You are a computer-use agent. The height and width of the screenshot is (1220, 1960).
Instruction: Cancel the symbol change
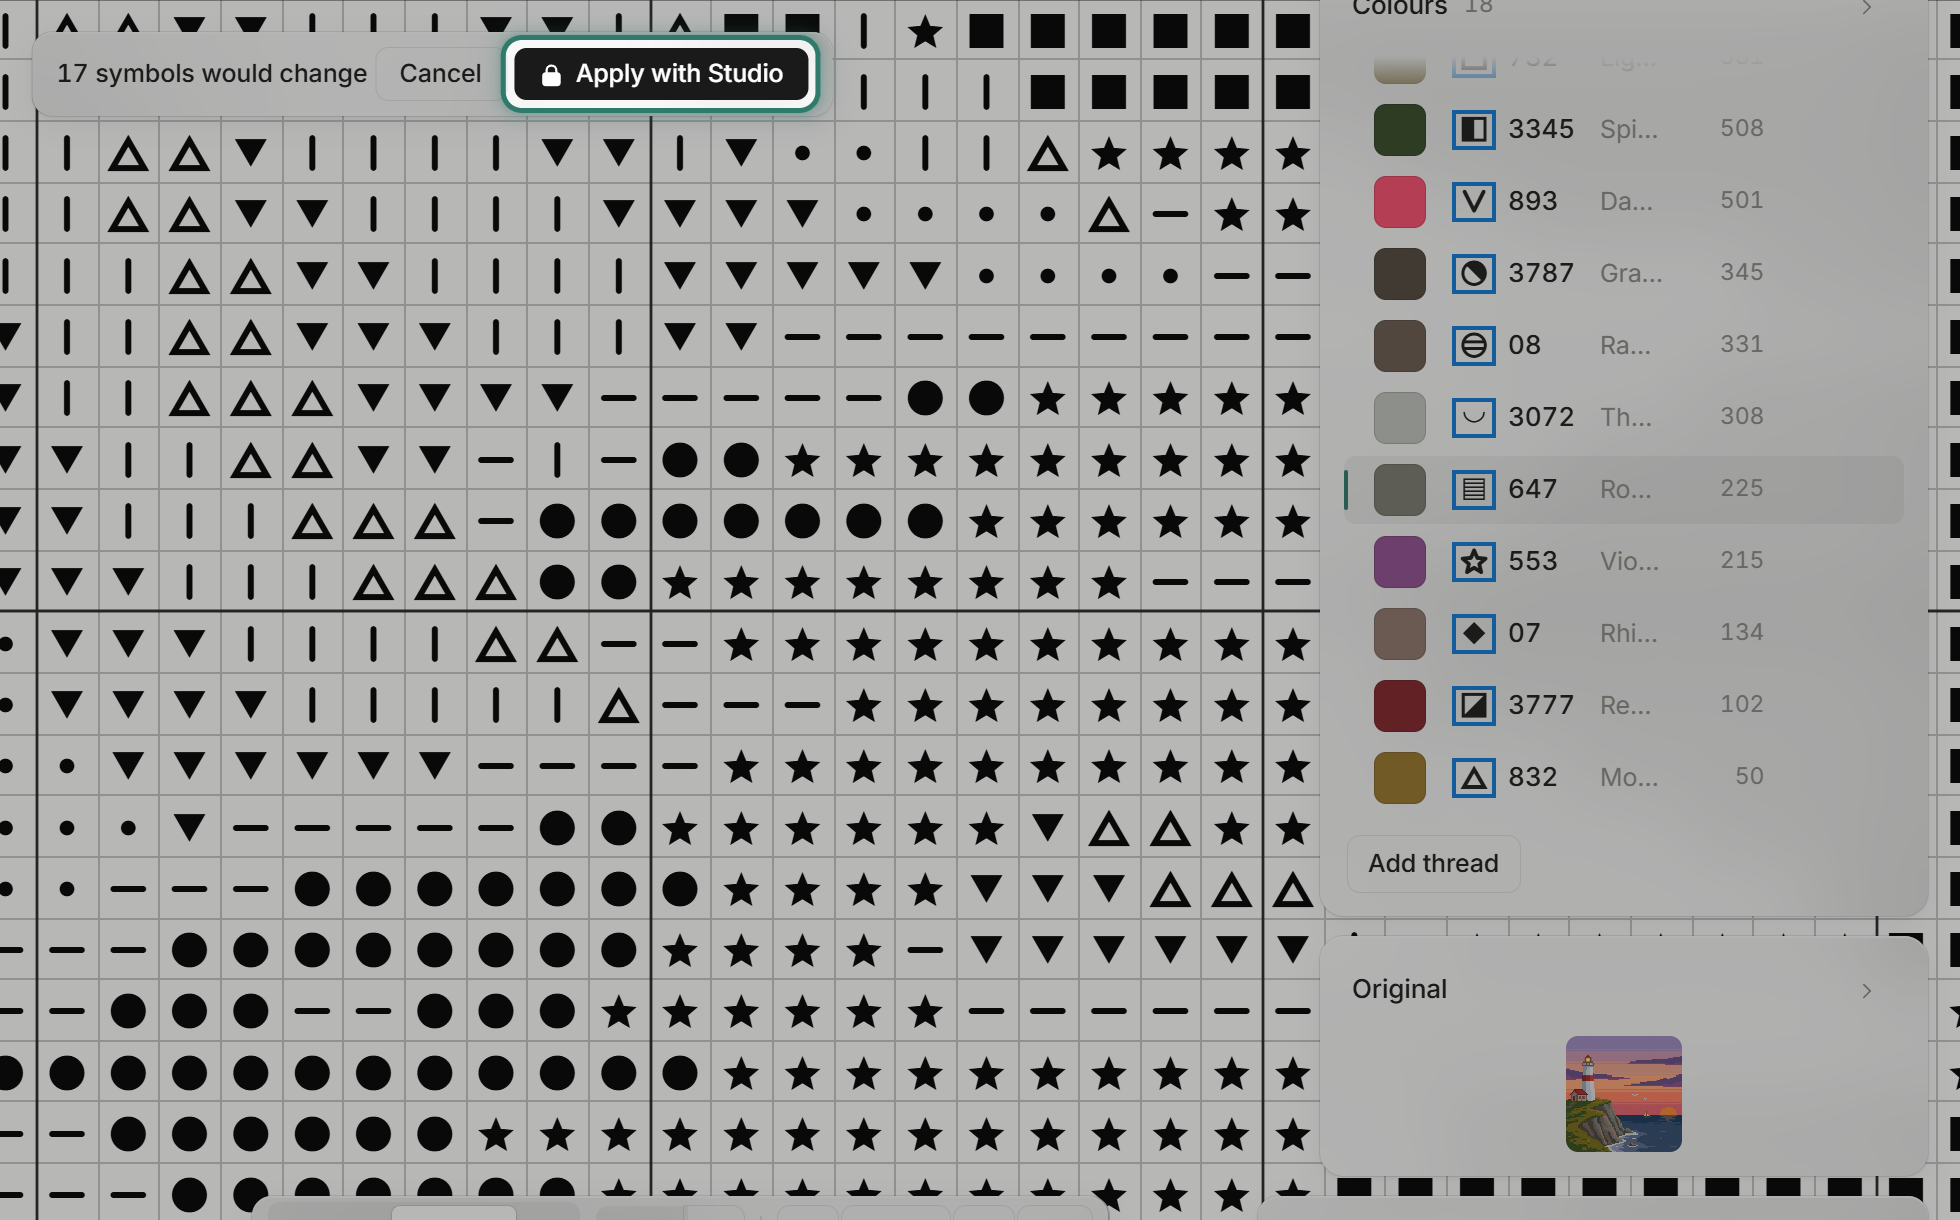click(440, 74)
